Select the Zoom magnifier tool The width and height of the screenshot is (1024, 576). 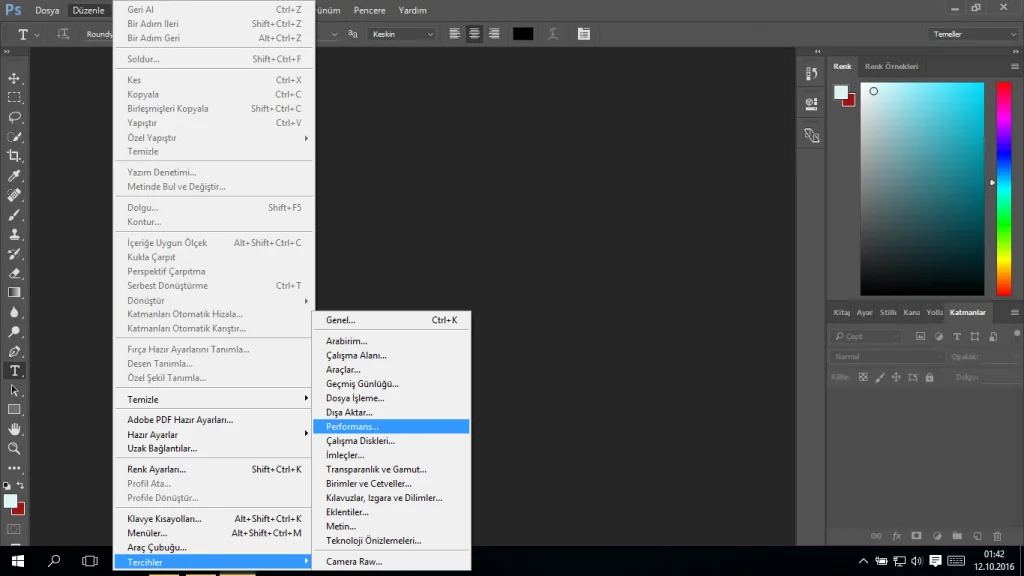coord(14,449)
